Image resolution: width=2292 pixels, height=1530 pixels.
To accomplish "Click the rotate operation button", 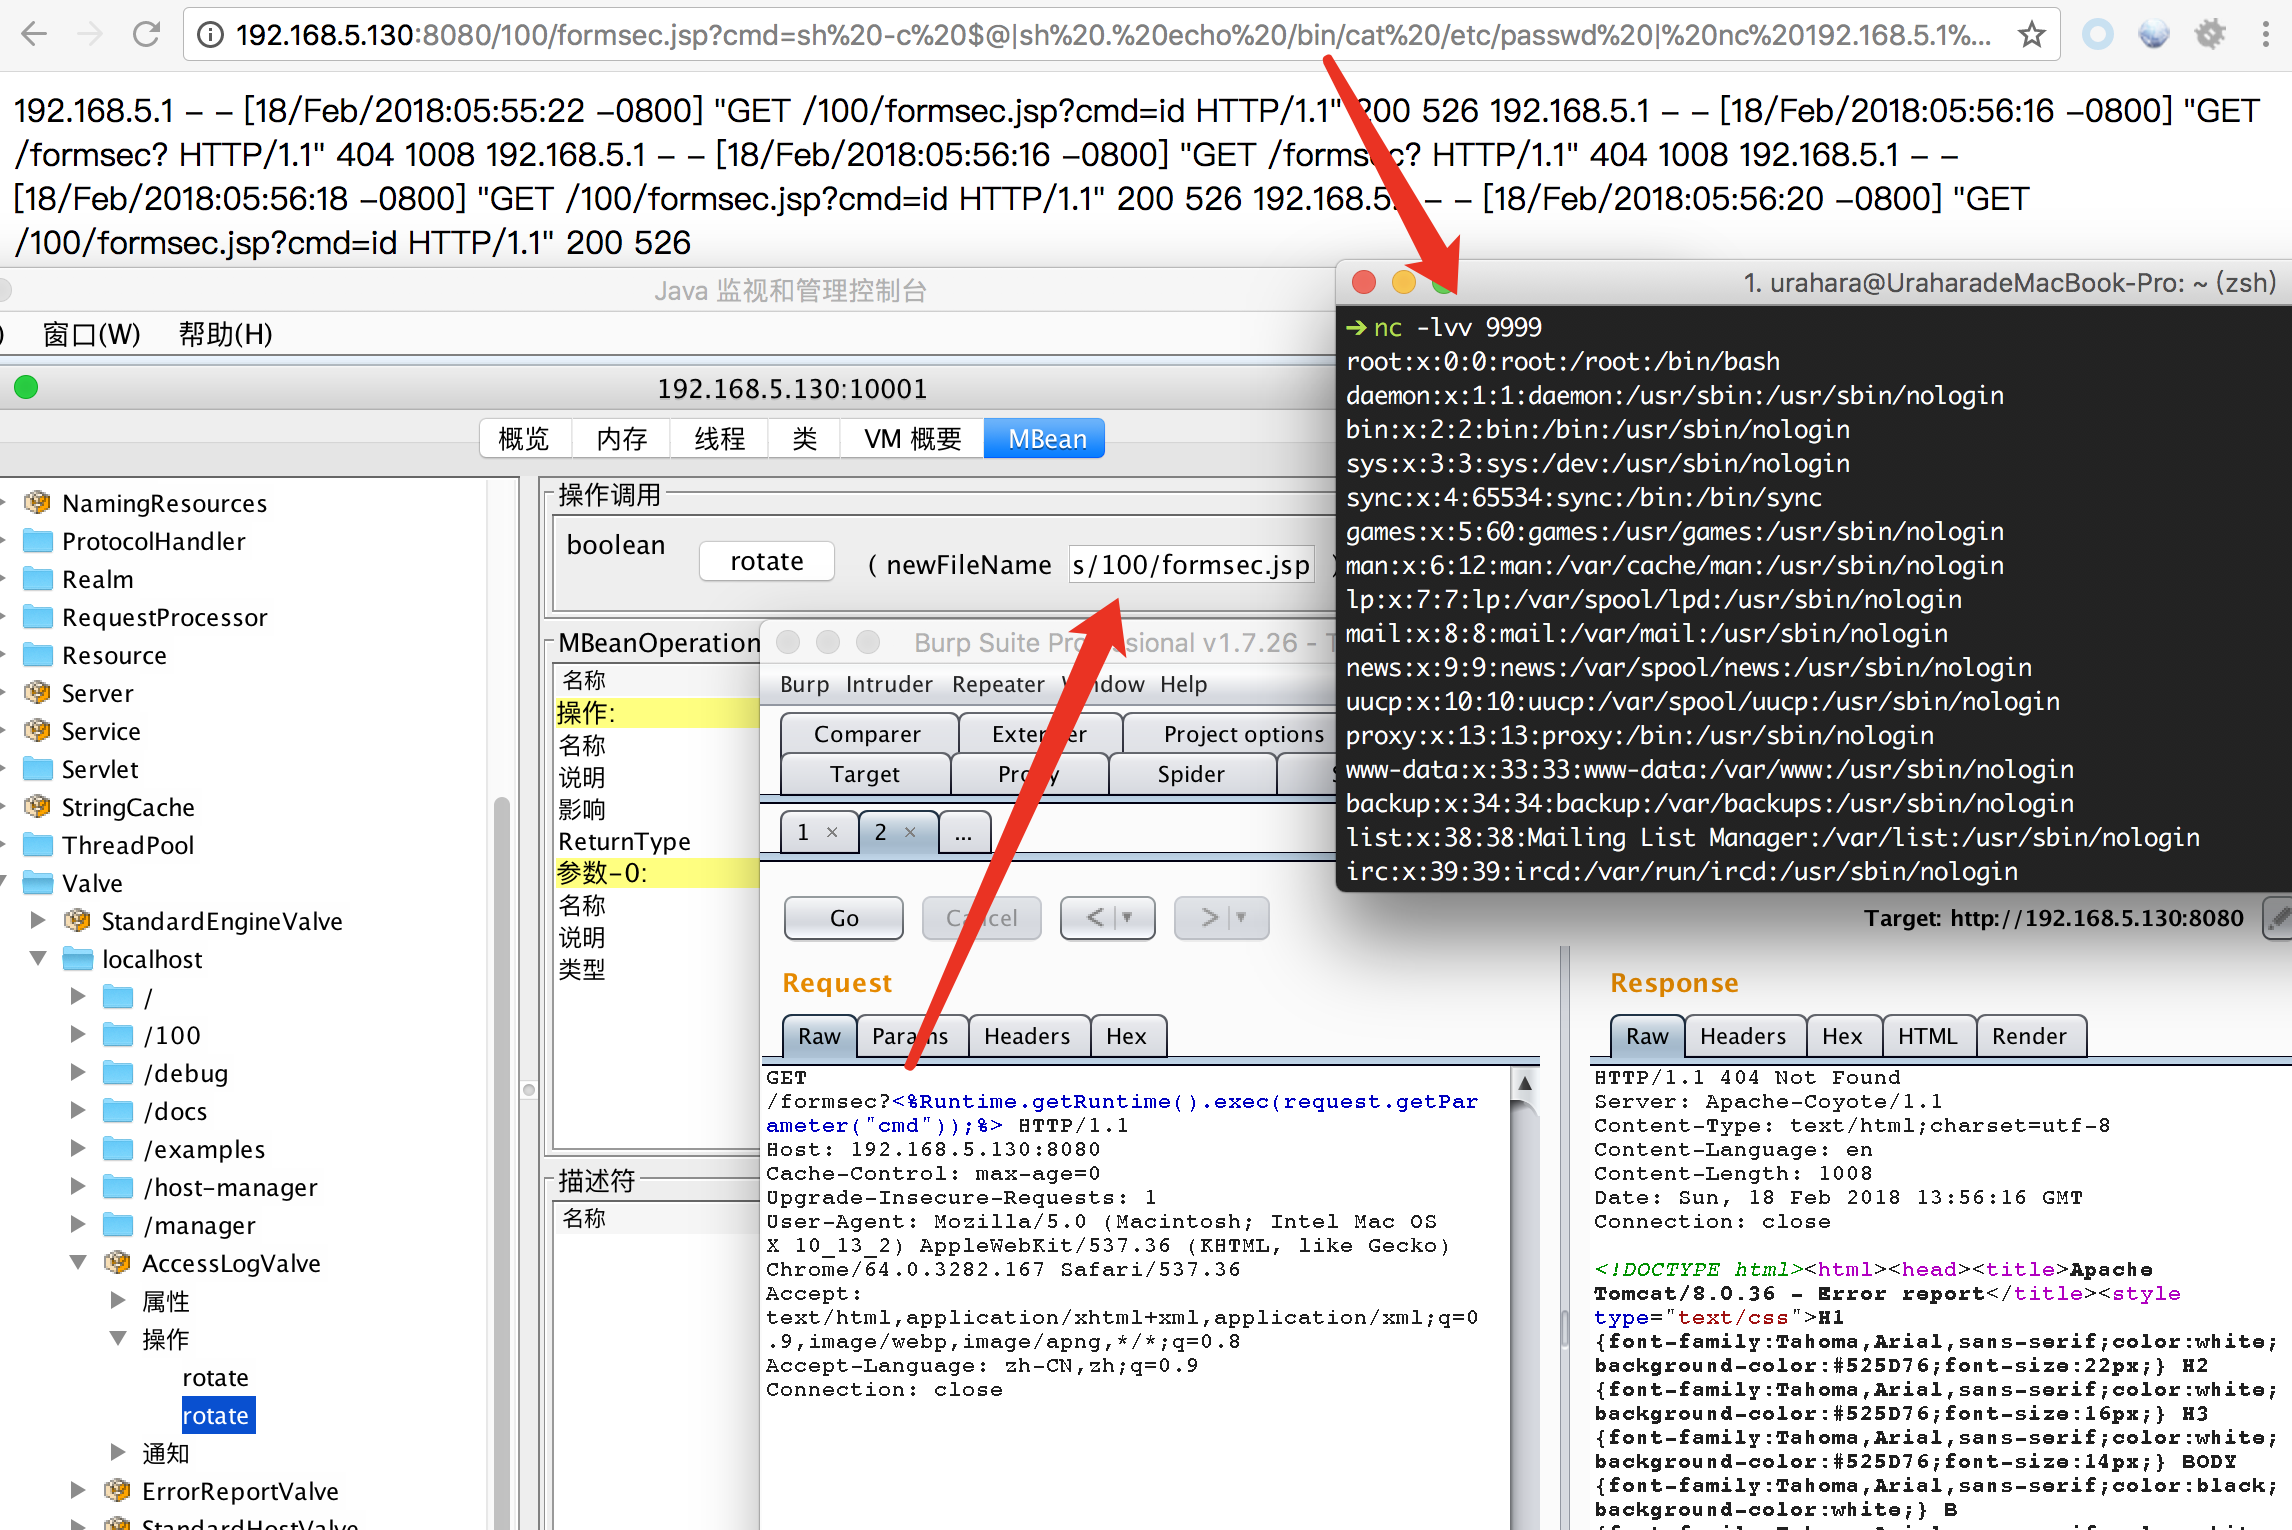I will click(766, 561).
